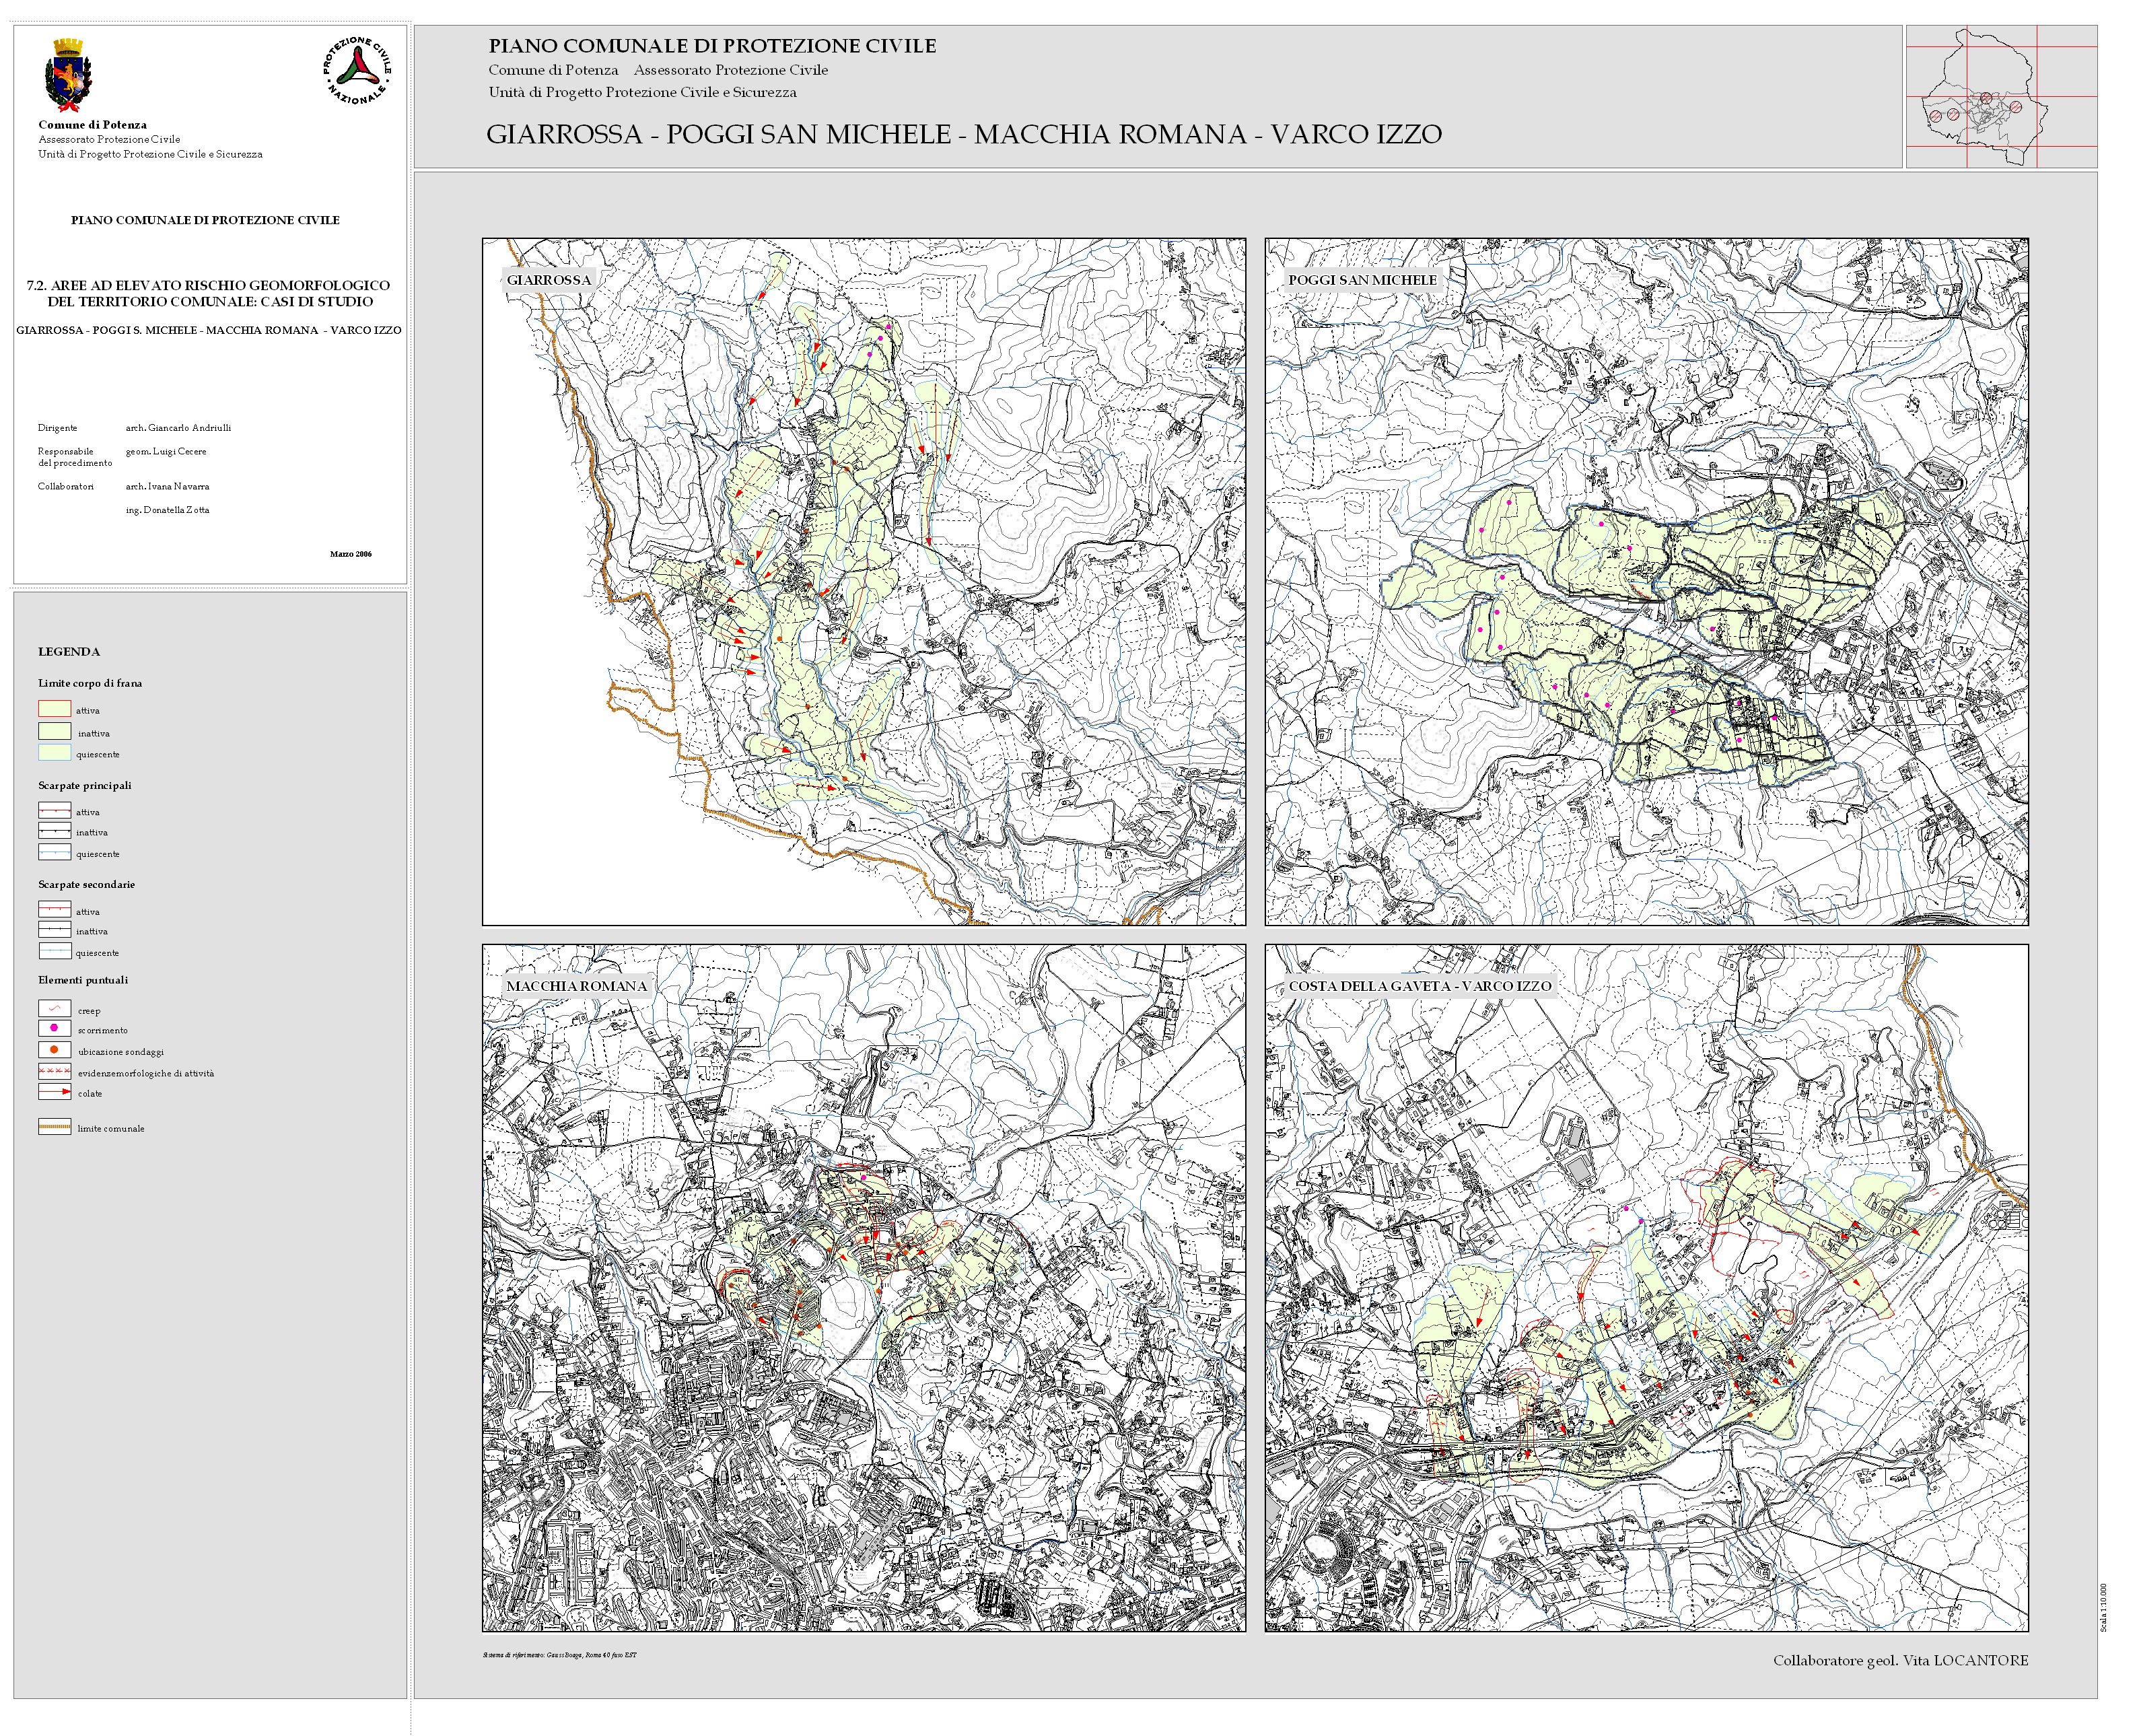Image resolution: width=2137 pixels, height=1736 pixels.
Task: Click the 'colate' legend label
Action: click(x=90, y=1094)
